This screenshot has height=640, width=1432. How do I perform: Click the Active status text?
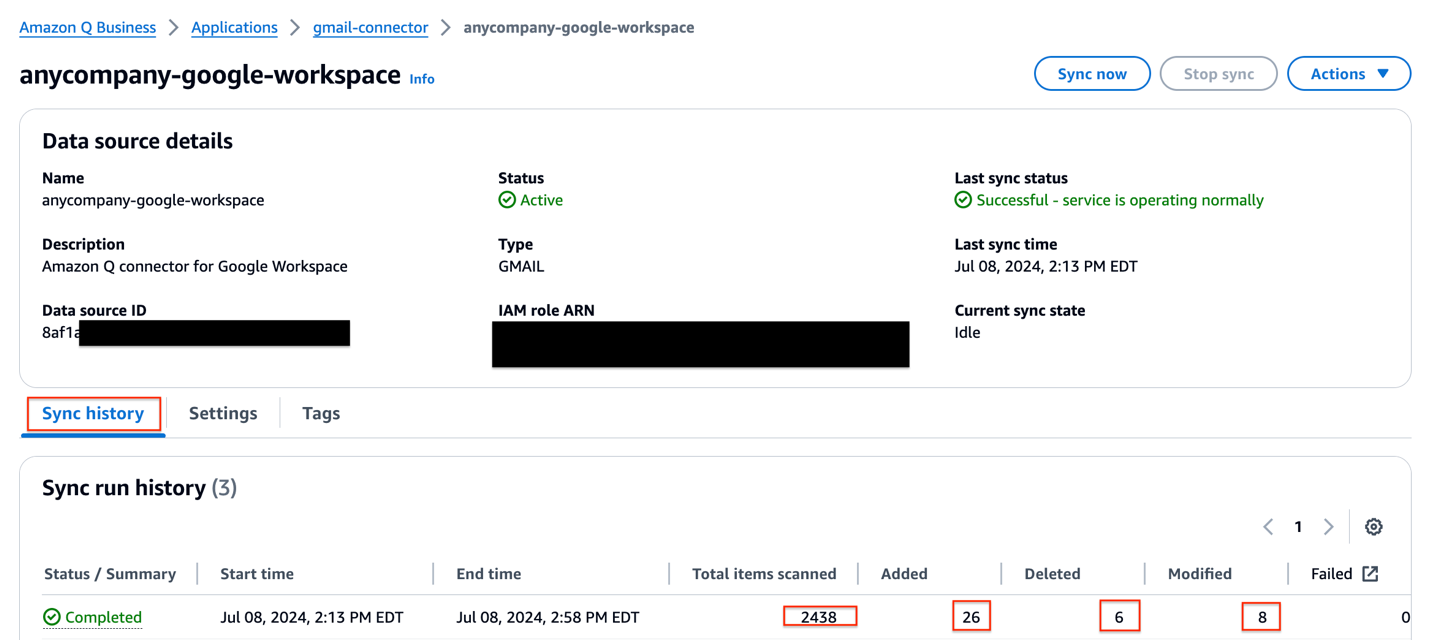tap(541, 200)
